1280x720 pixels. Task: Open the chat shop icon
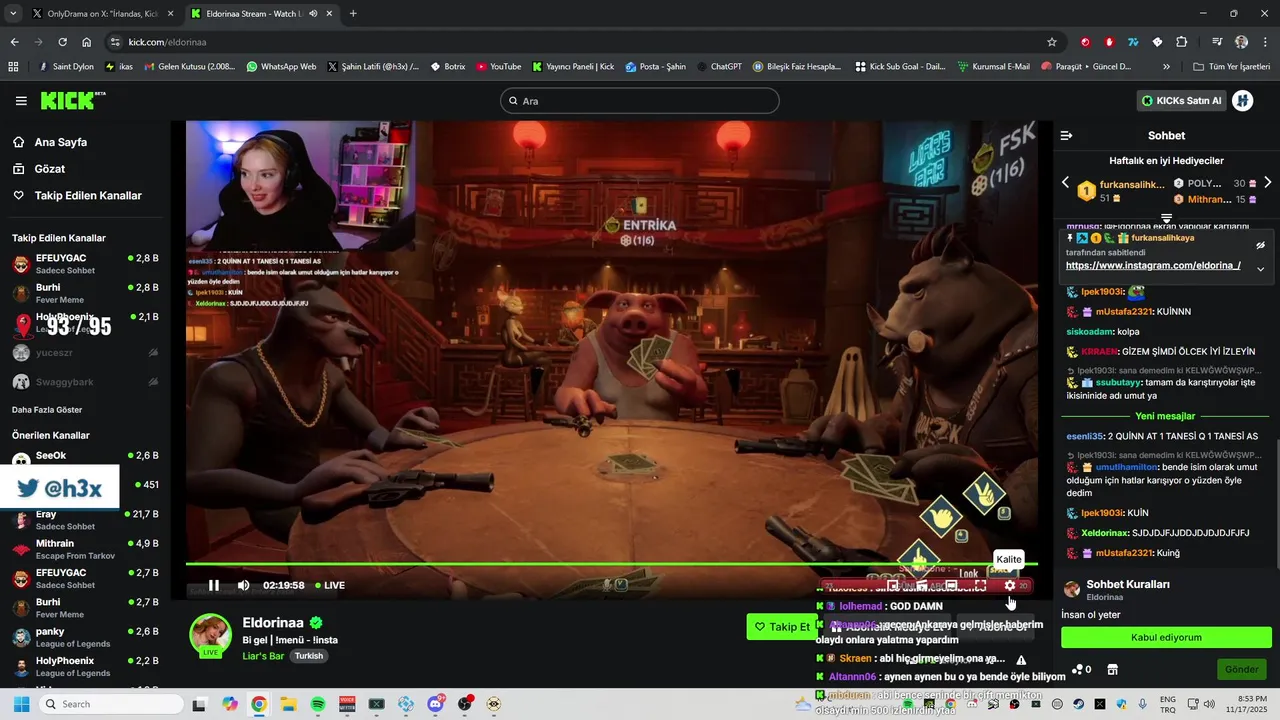click(x=1112, y=669)
